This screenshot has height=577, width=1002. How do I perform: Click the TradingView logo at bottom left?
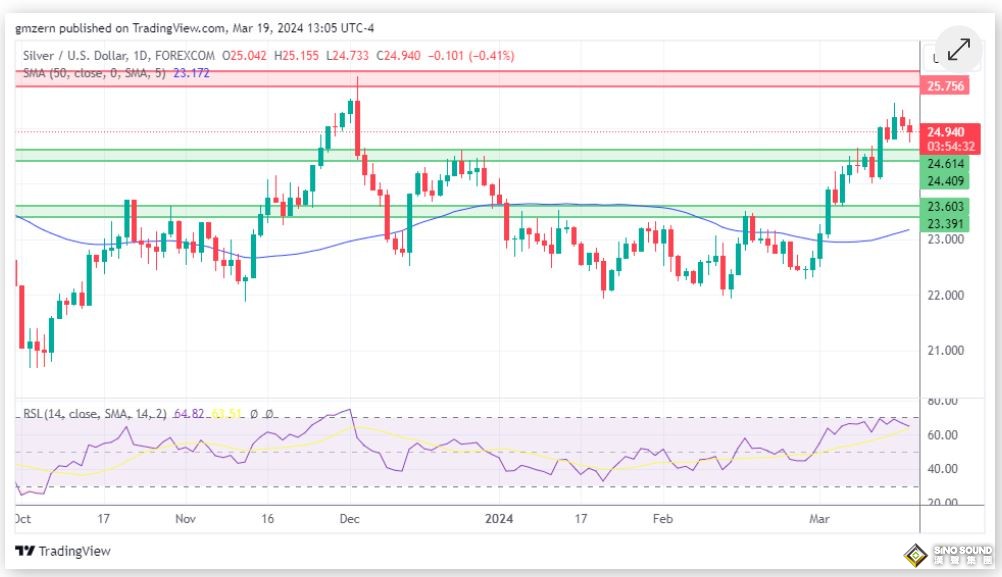click(63, 551)
